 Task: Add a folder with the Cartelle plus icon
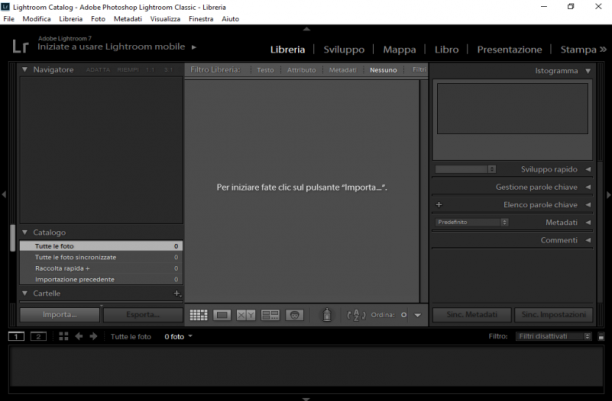(177, 293)
